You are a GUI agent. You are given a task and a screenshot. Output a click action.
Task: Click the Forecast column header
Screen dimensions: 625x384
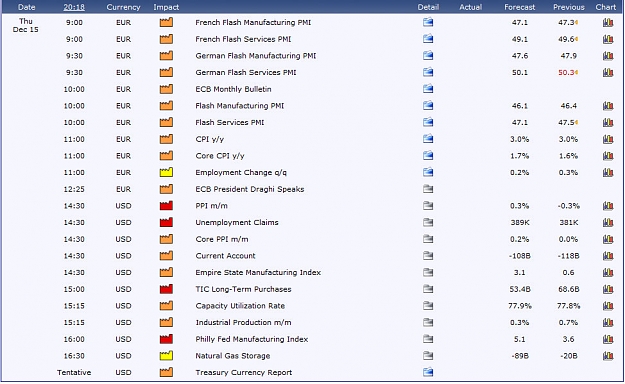point(519,7)
